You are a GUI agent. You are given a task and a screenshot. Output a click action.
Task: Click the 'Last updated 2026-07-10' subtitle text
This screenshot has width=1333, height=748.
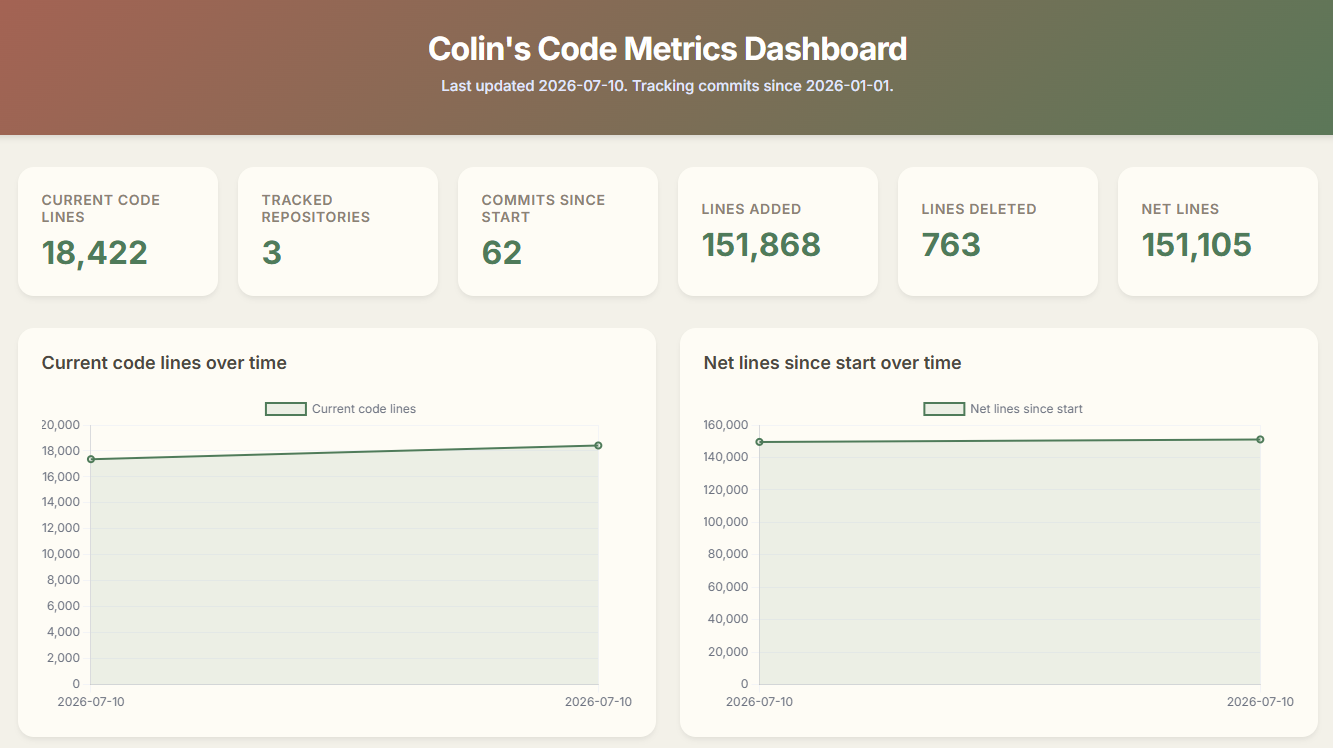point(534,86)
